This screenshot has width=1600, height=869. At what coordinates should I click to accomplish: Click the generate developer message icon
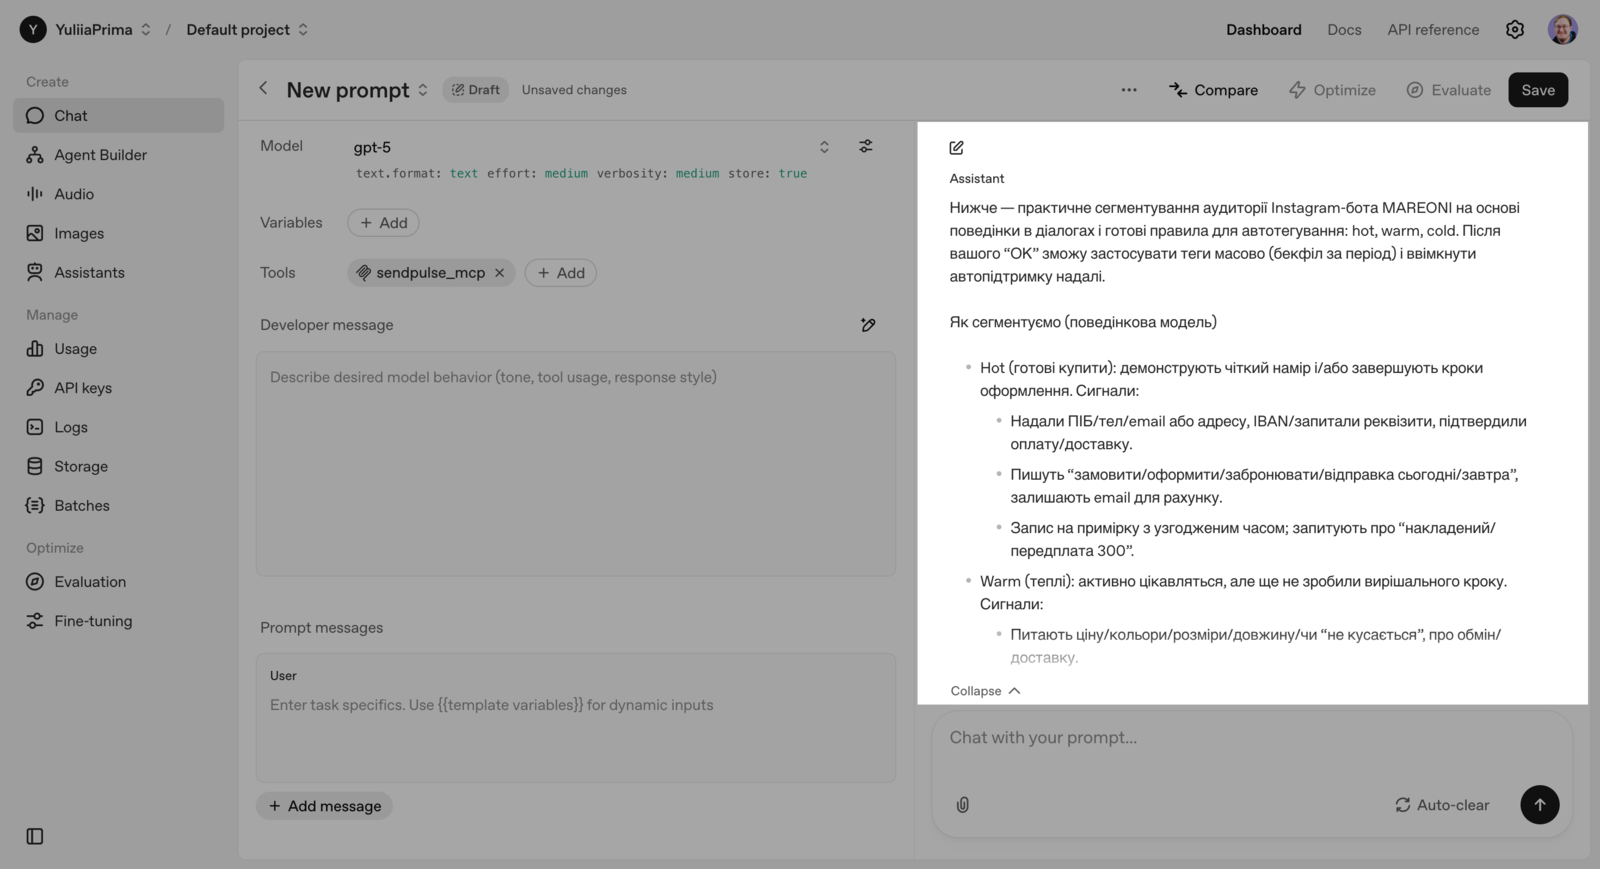pos(868,325)
